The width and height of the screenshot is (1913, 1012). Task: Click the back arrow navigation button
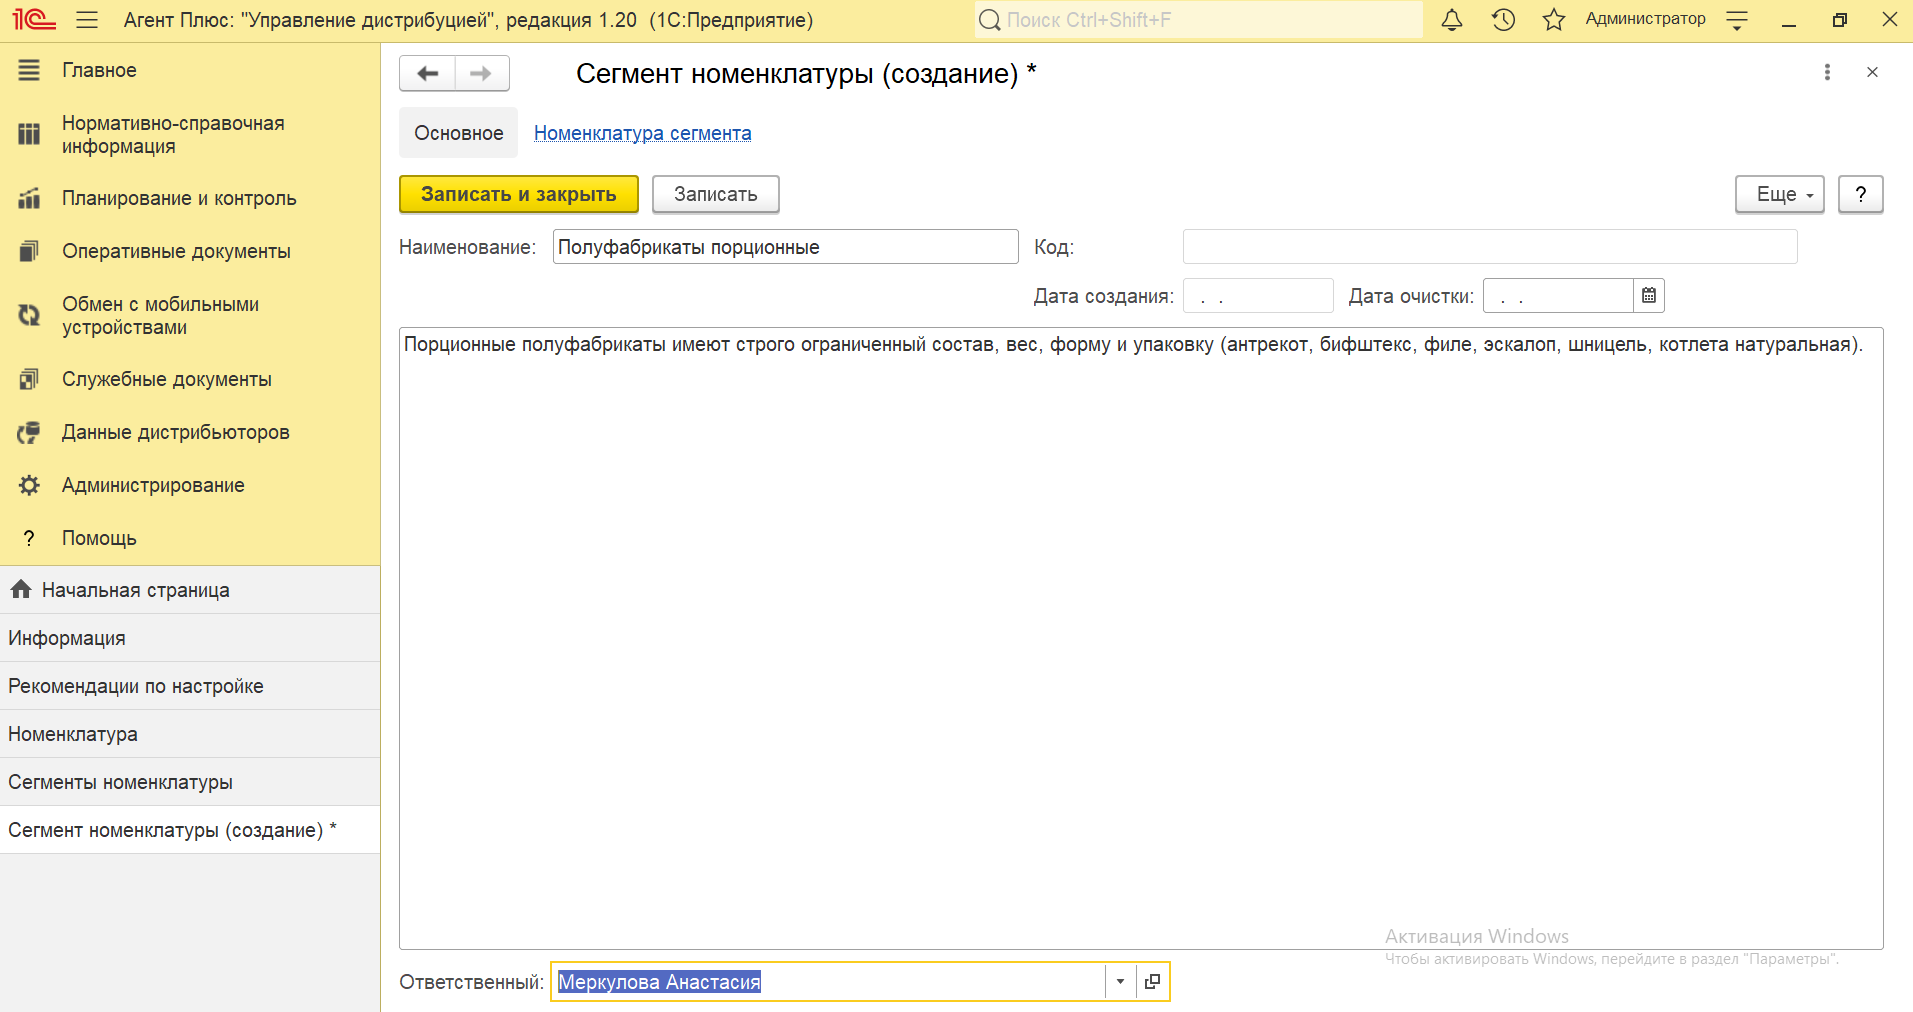tap(427, 73)
